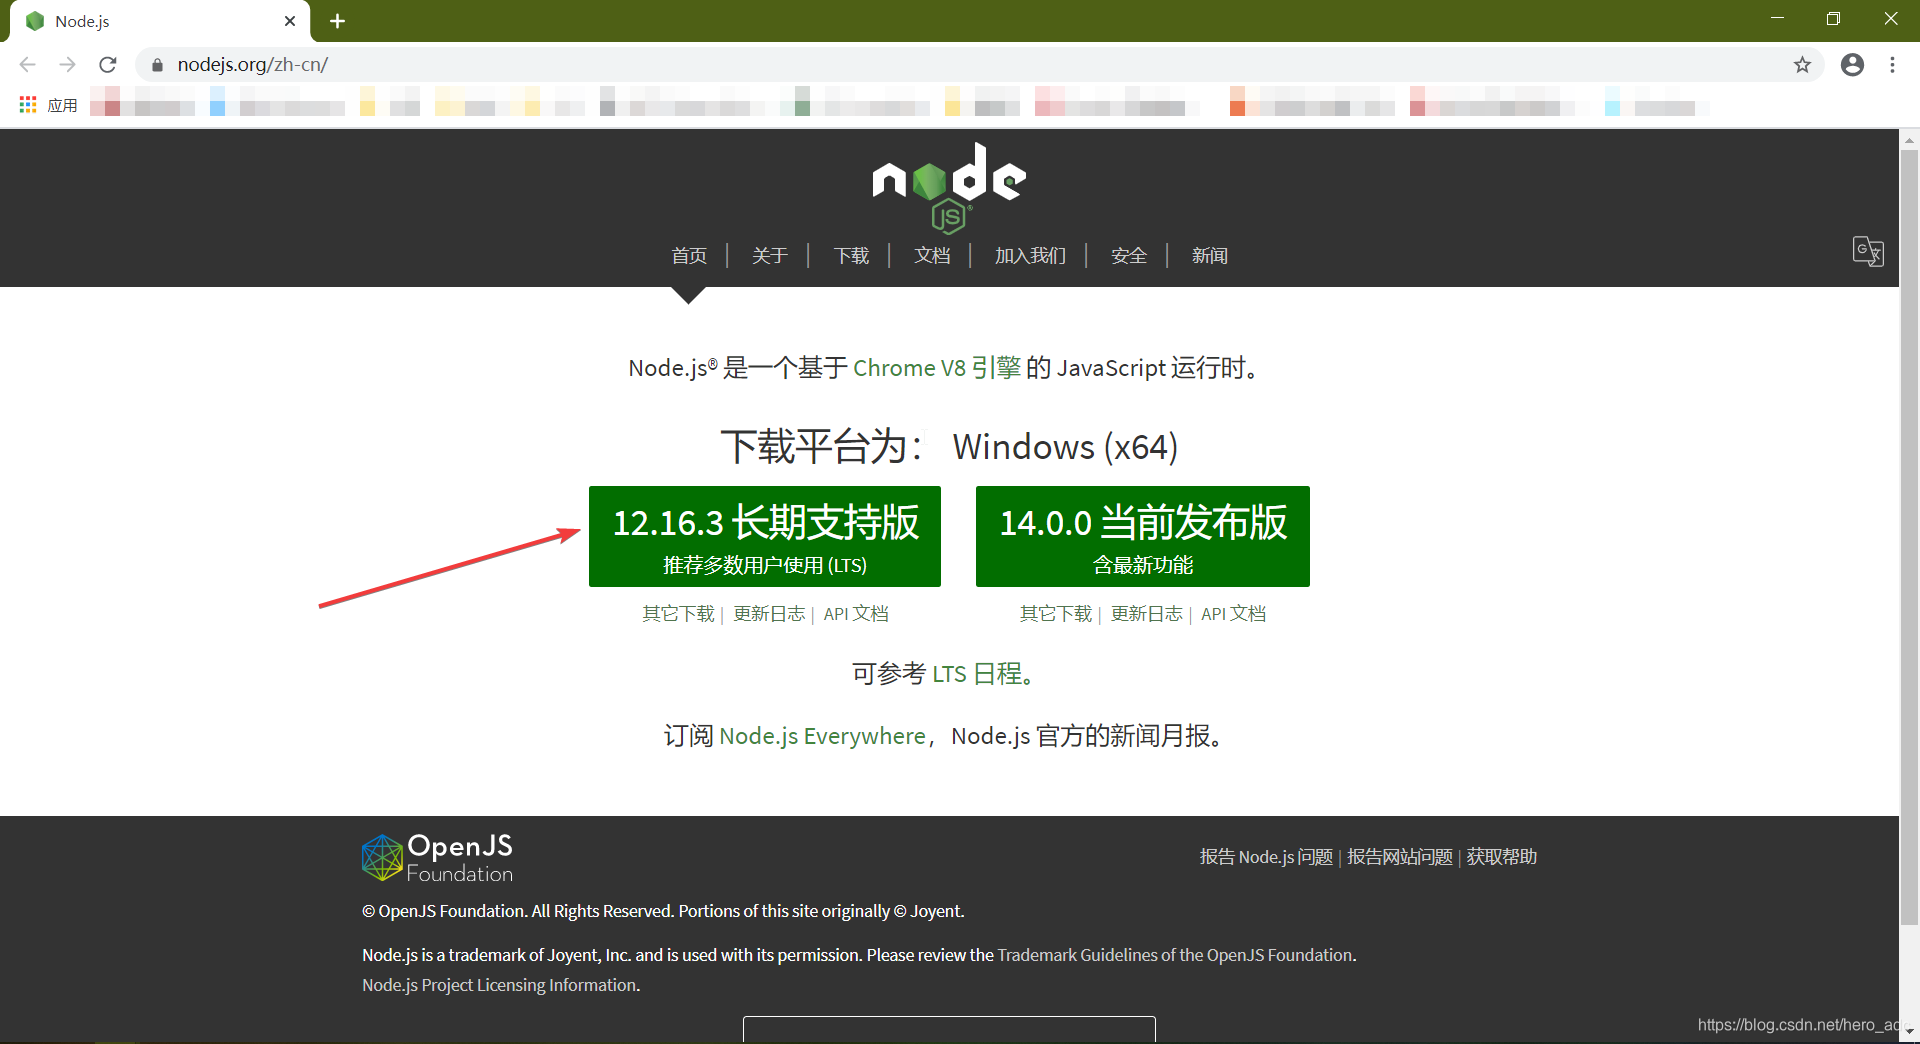Click the Node.js logo at page top
Screen dimensions: 1920x1044
(948, 187)
